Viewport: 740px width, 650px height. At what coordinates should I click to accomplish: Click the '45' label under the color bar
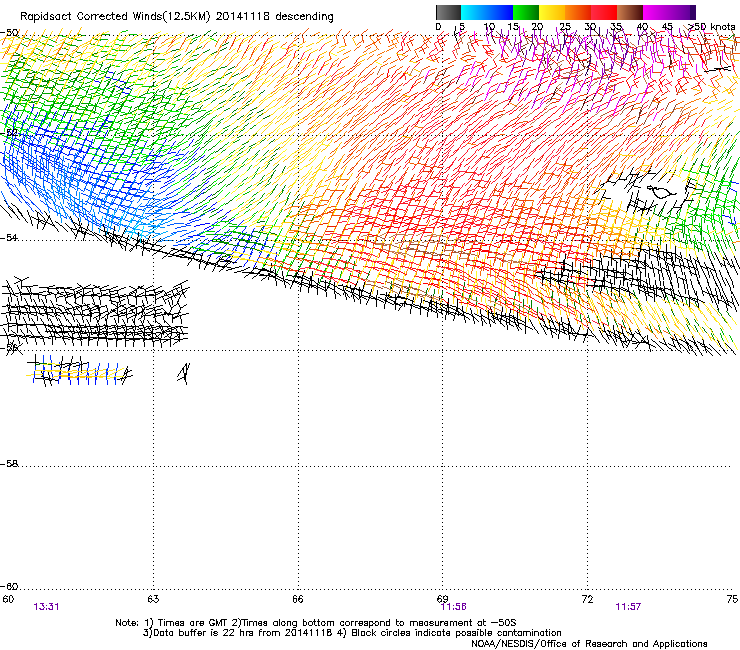[667, 27]
